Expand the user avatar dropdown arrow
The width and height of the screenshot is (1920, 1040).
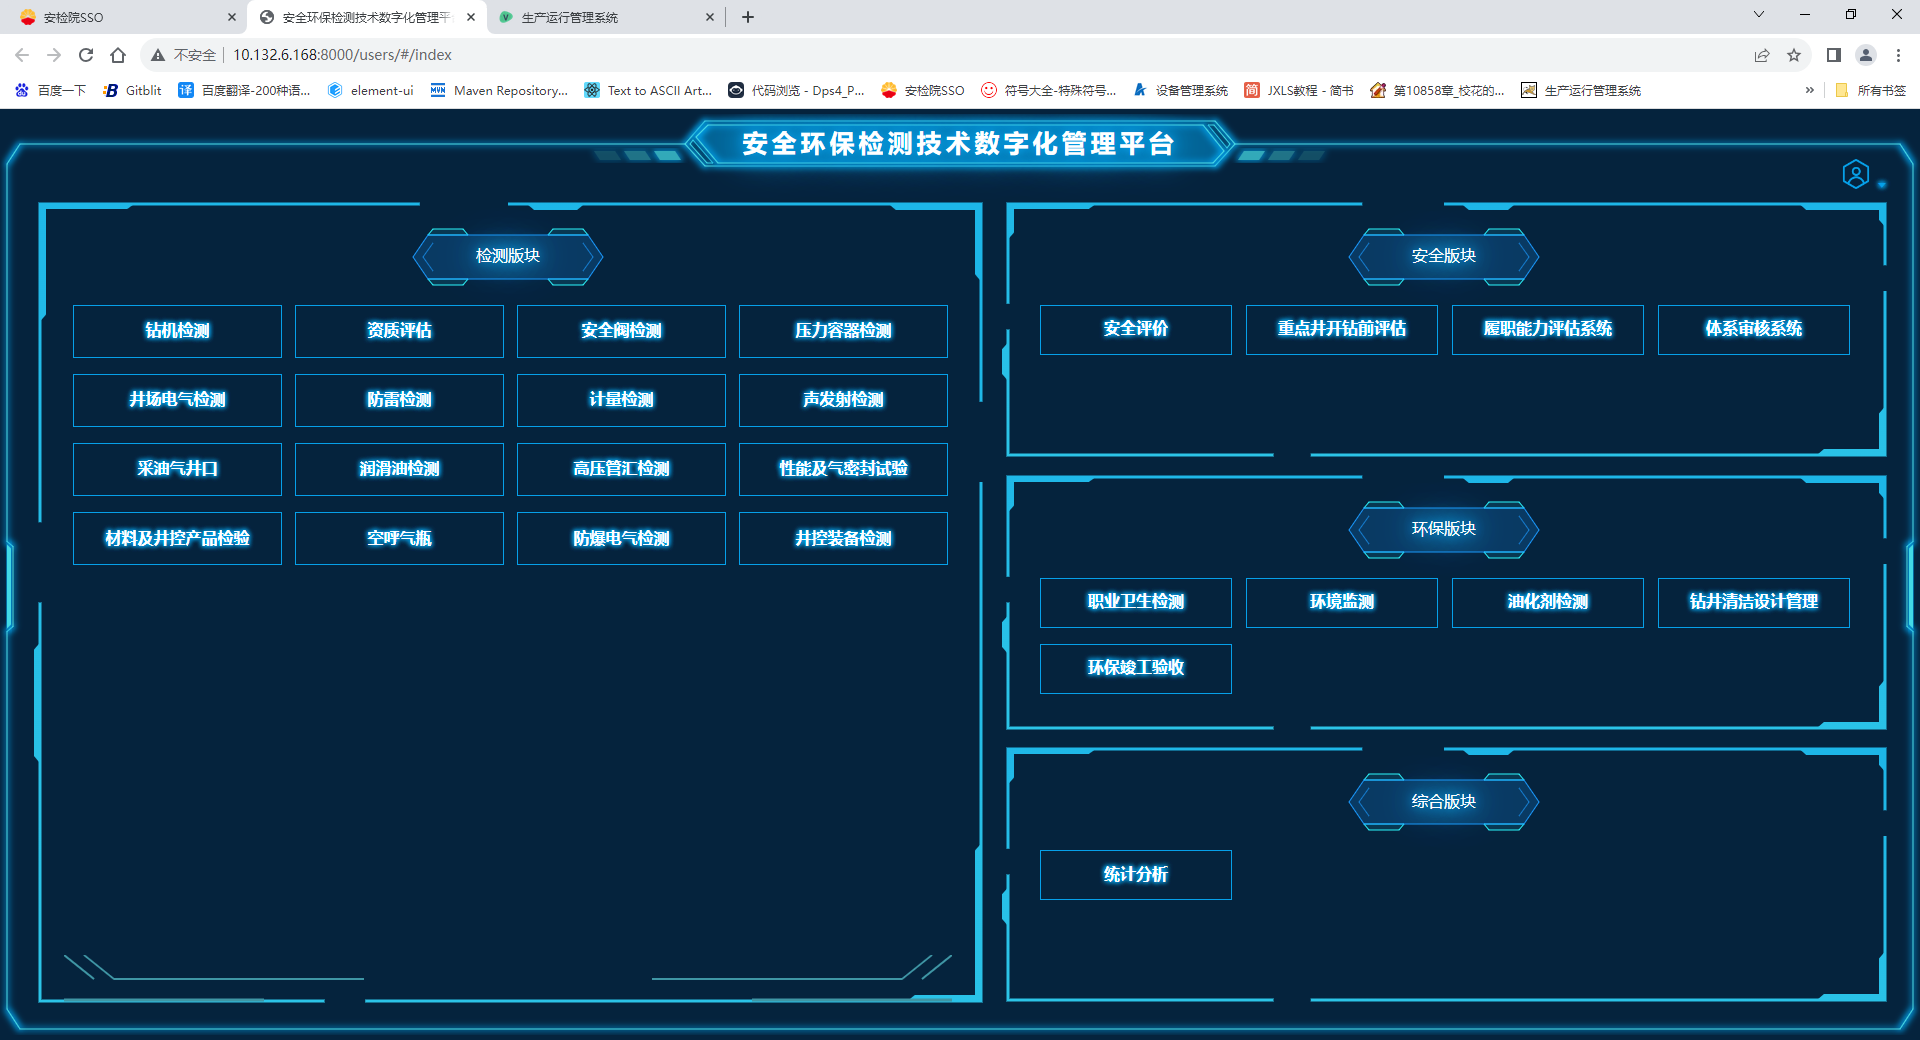[x=1882, y=185]
